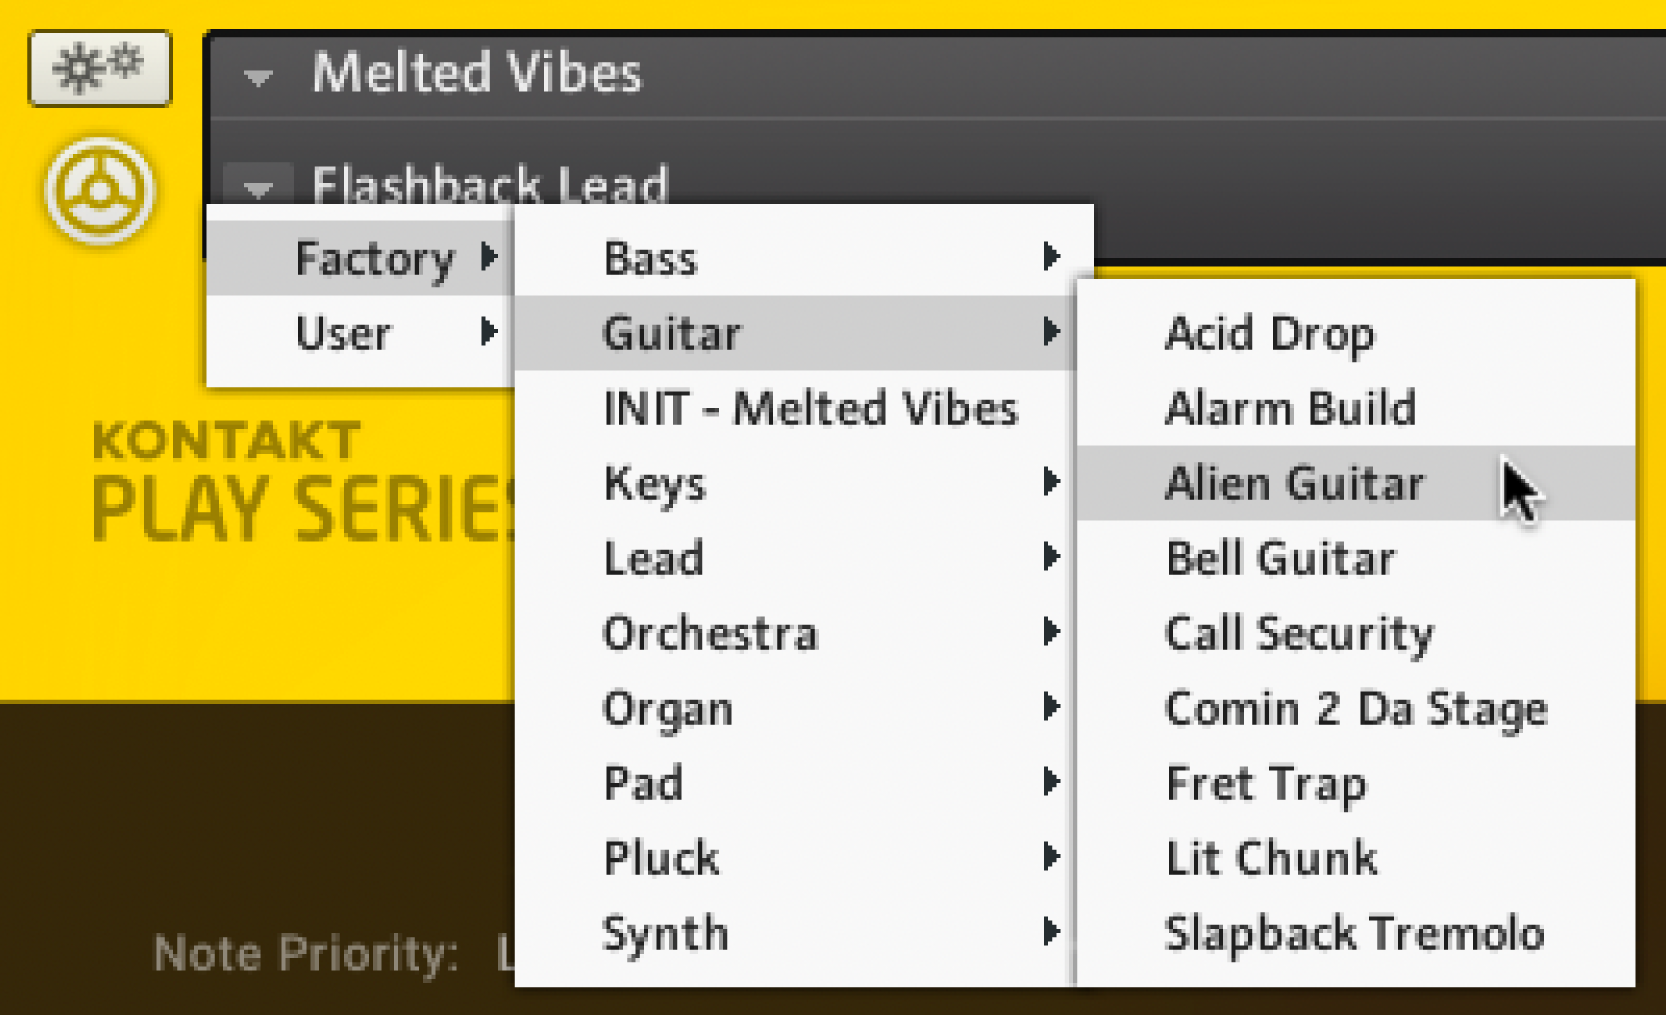This screenshot has height=1015, width=1666.
Task: Select the Guitar category entry
Action: [x=672, y=334]
